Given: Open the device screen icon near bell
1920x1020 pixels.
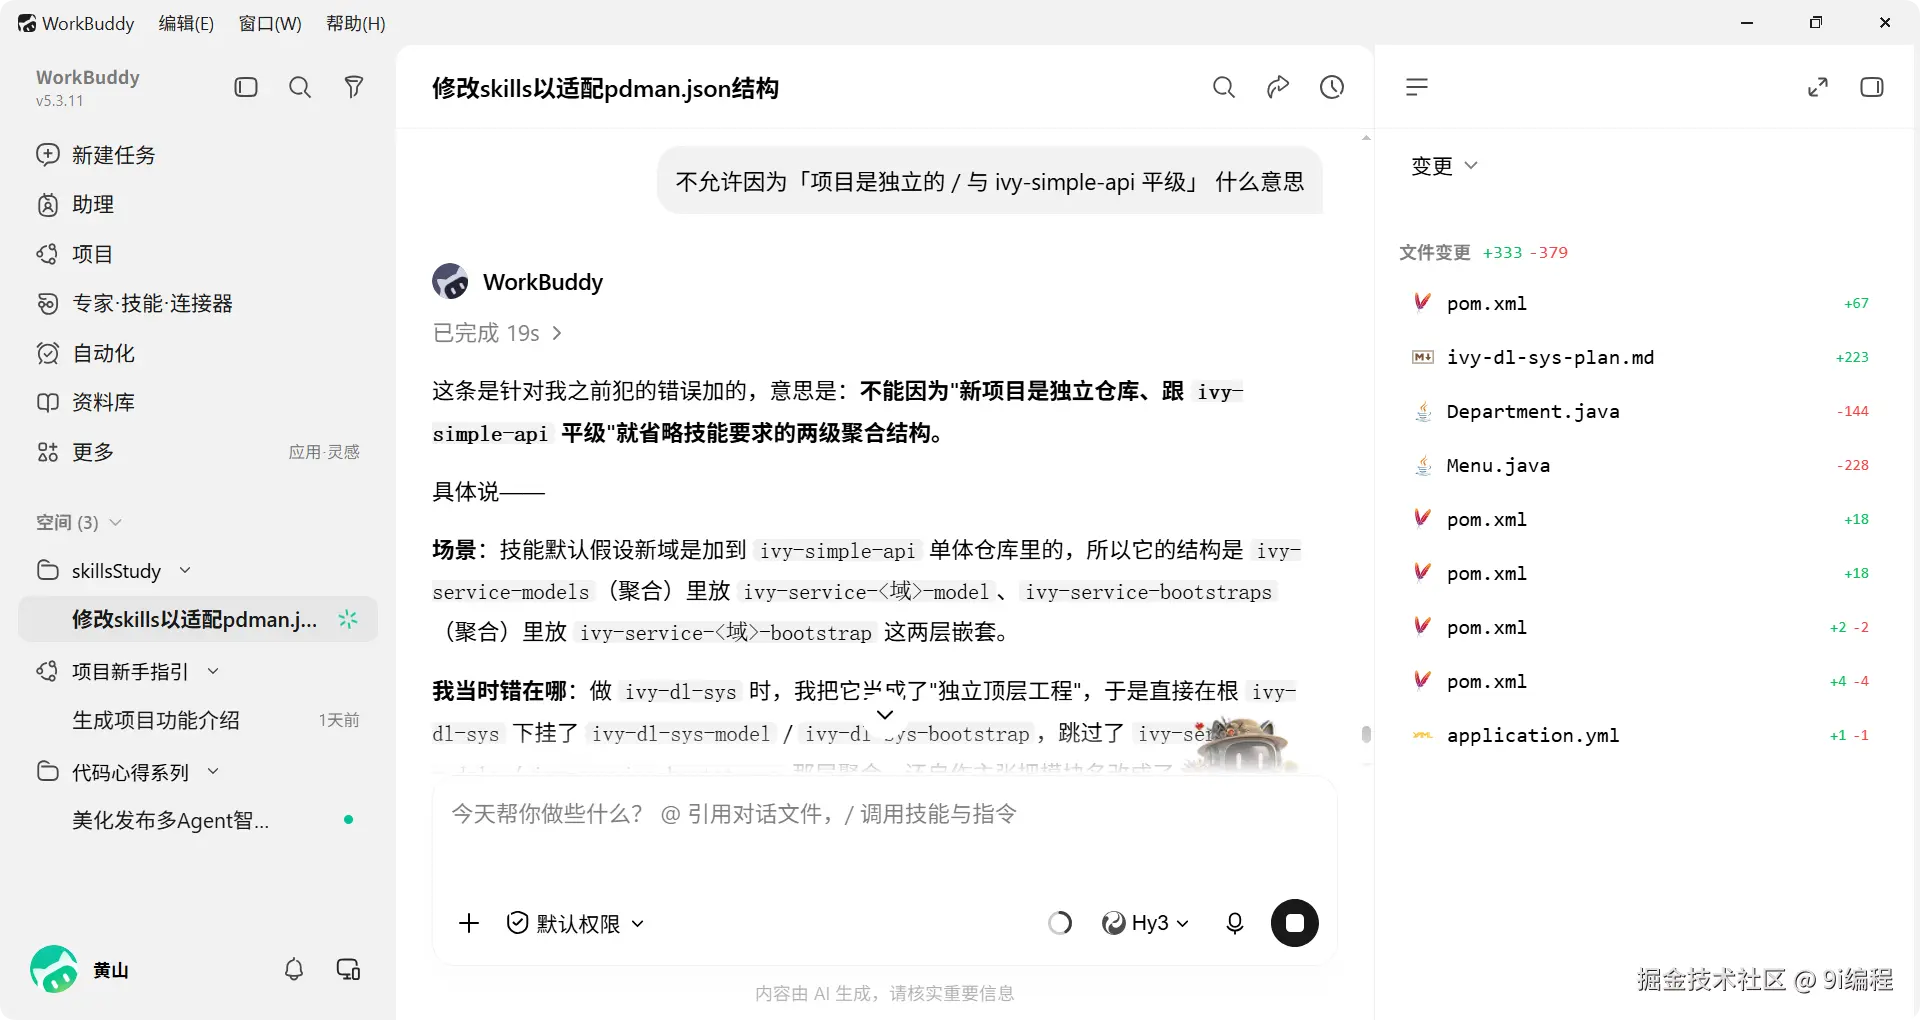Looking at the screenshot, I should pyautogui.click(x=348, y=969).
